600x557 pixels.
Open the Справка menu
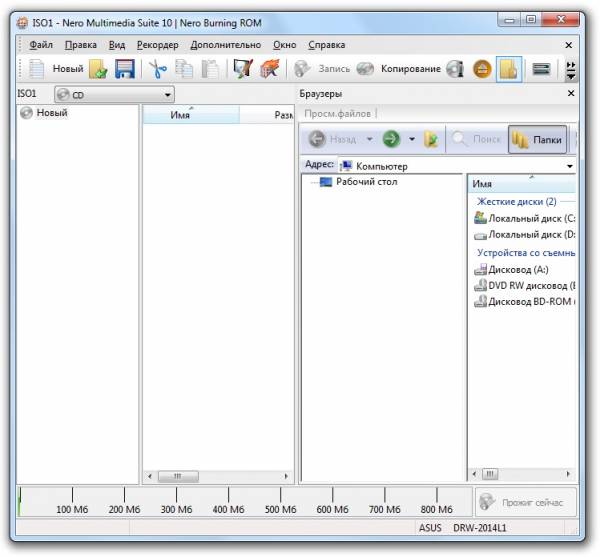(327, 45)
